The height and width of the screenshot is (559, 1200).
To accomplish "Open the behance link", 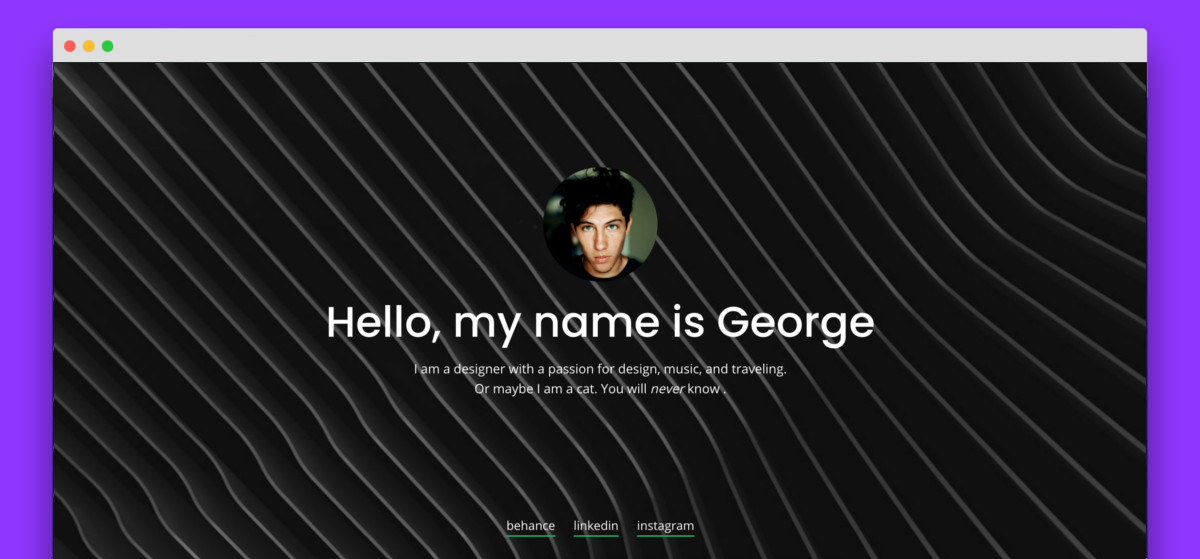I will pos(530,526).
